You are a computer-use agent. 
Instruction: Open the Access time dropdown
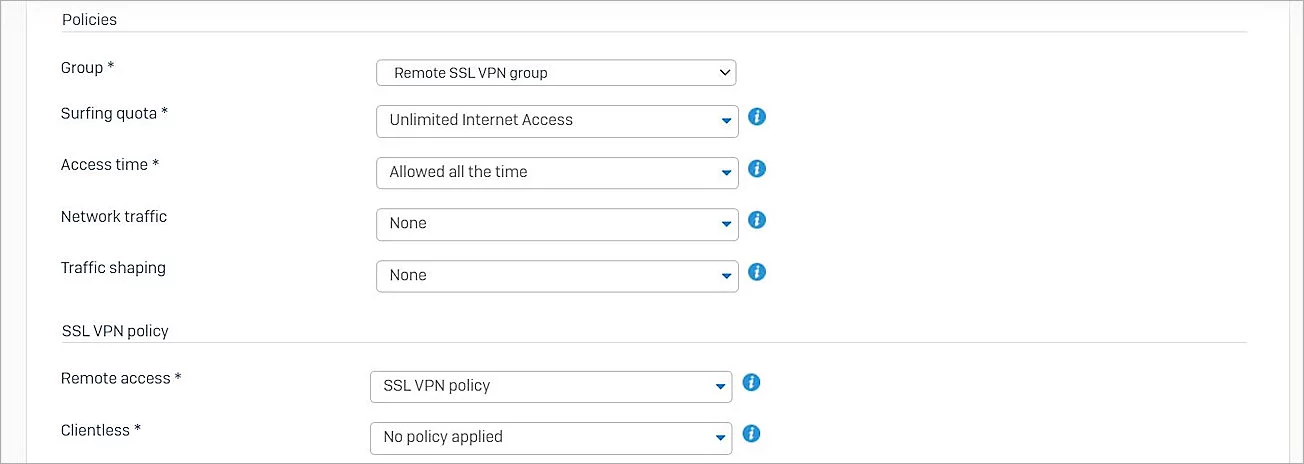coord(557,172)
